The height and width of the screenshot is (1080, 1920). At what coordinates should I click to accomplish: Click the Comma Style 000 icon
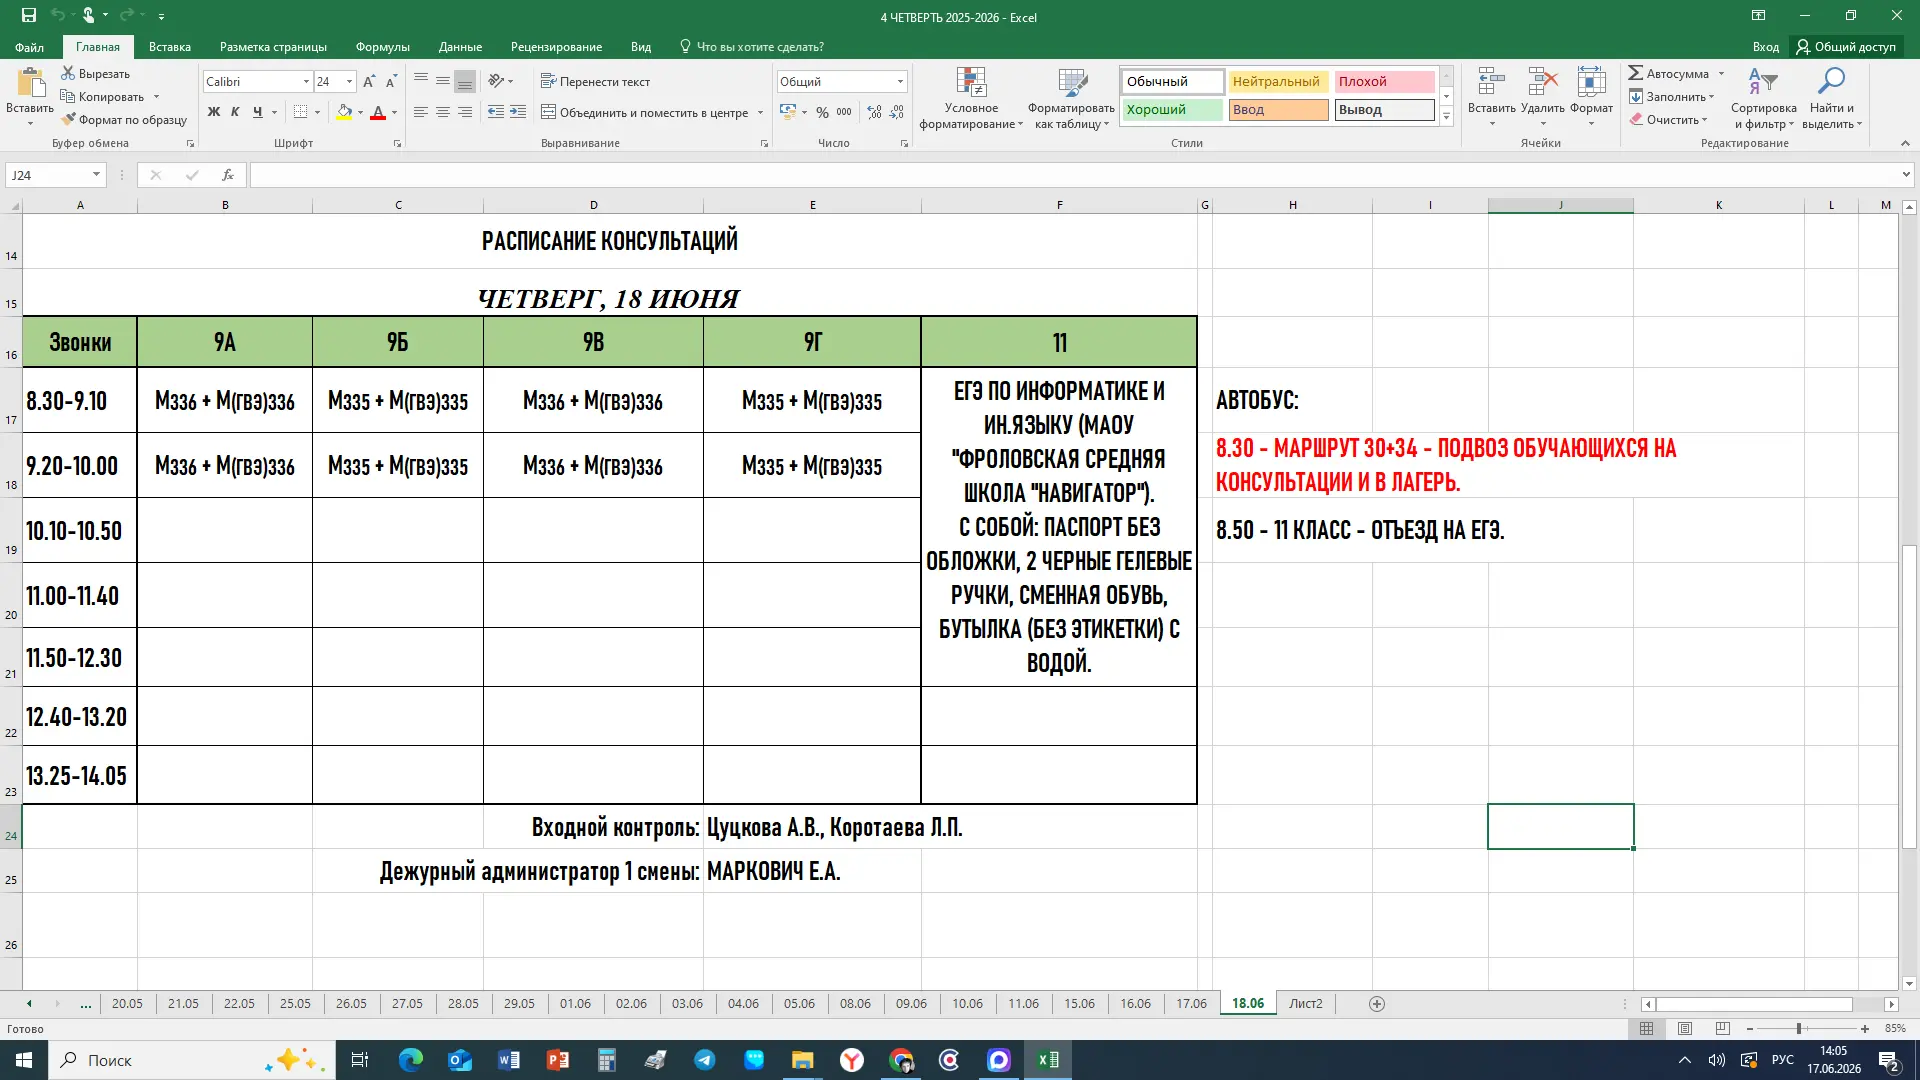point(845,112)
